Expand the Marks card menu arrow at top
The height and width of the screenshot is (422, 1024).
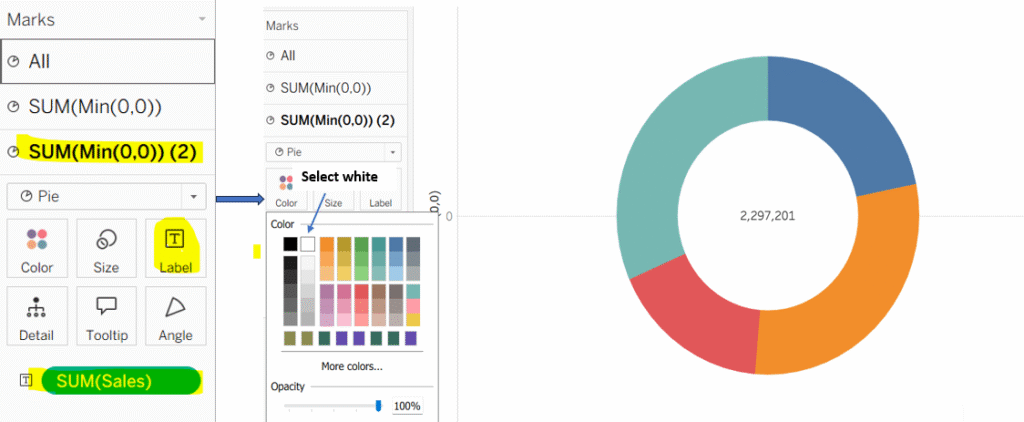click(x=203, y=19)
